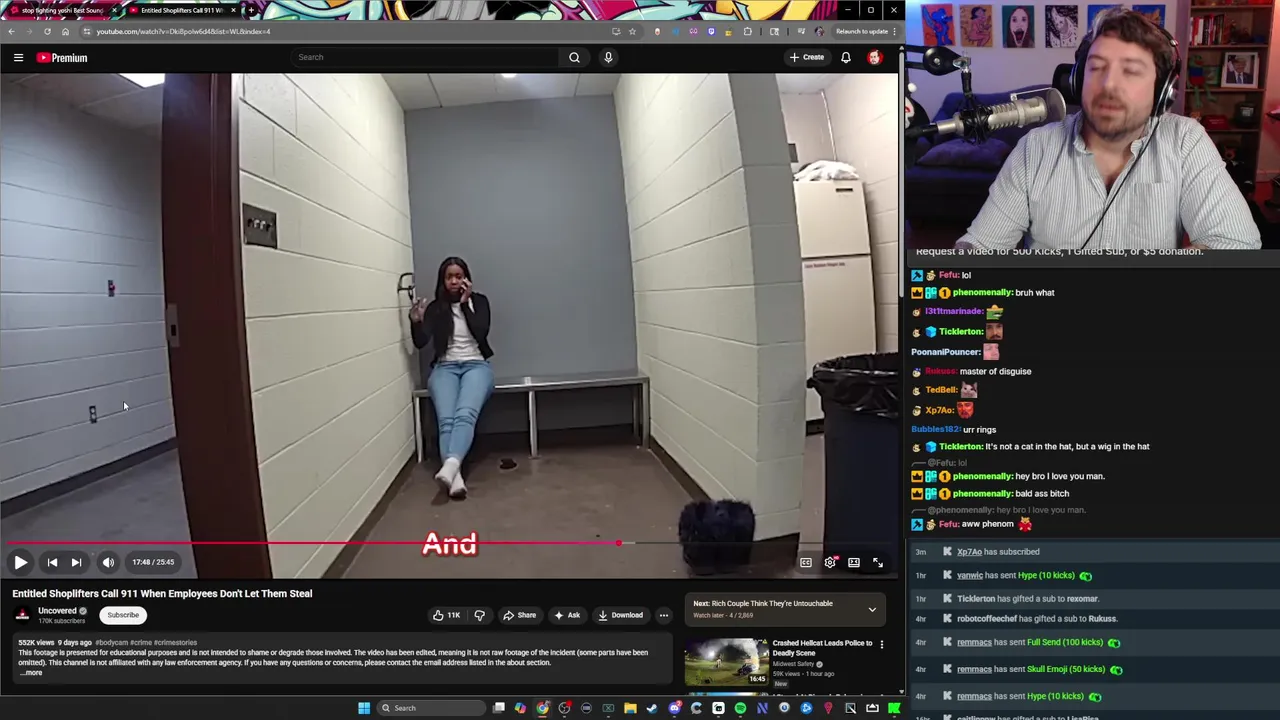Open more actions three-dot menu under video
The height and width of the screenshot is (720, 1280).
coord(663,615)
